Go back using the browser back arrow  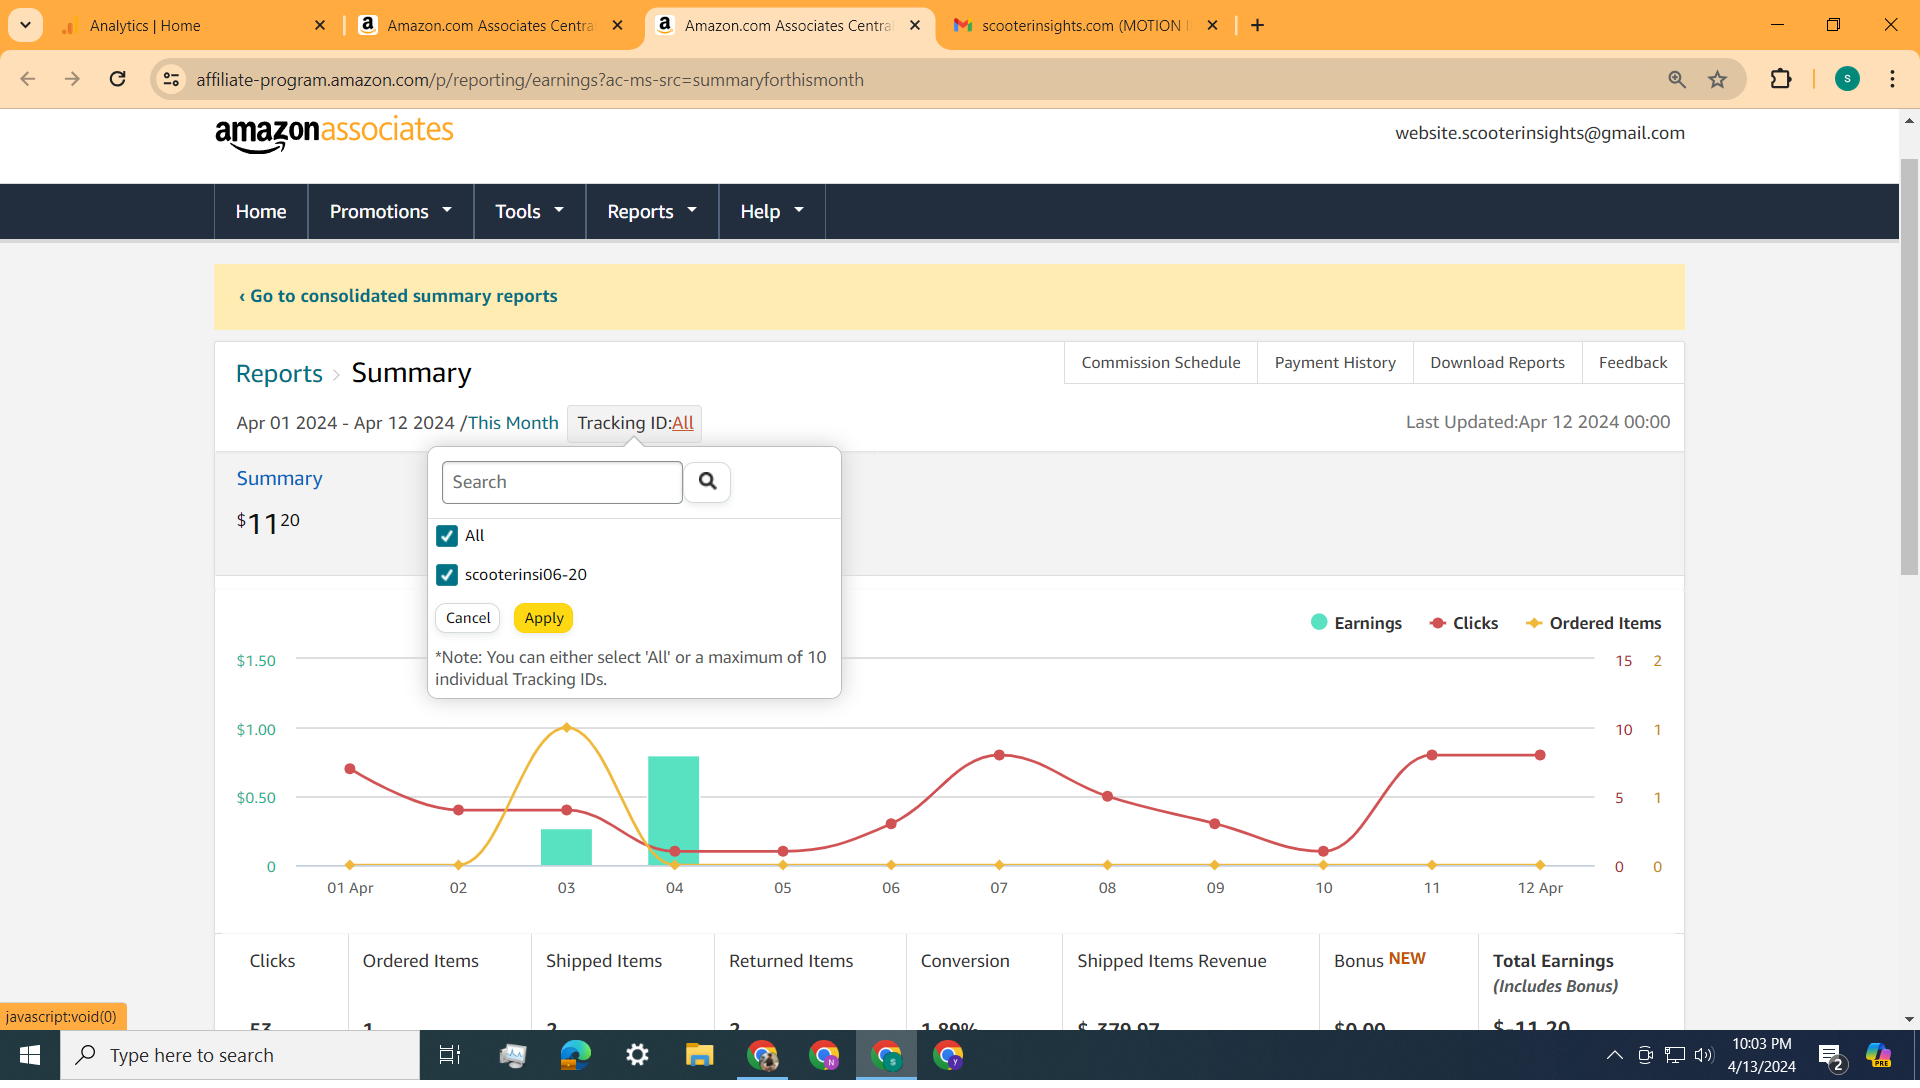[28, 79]
